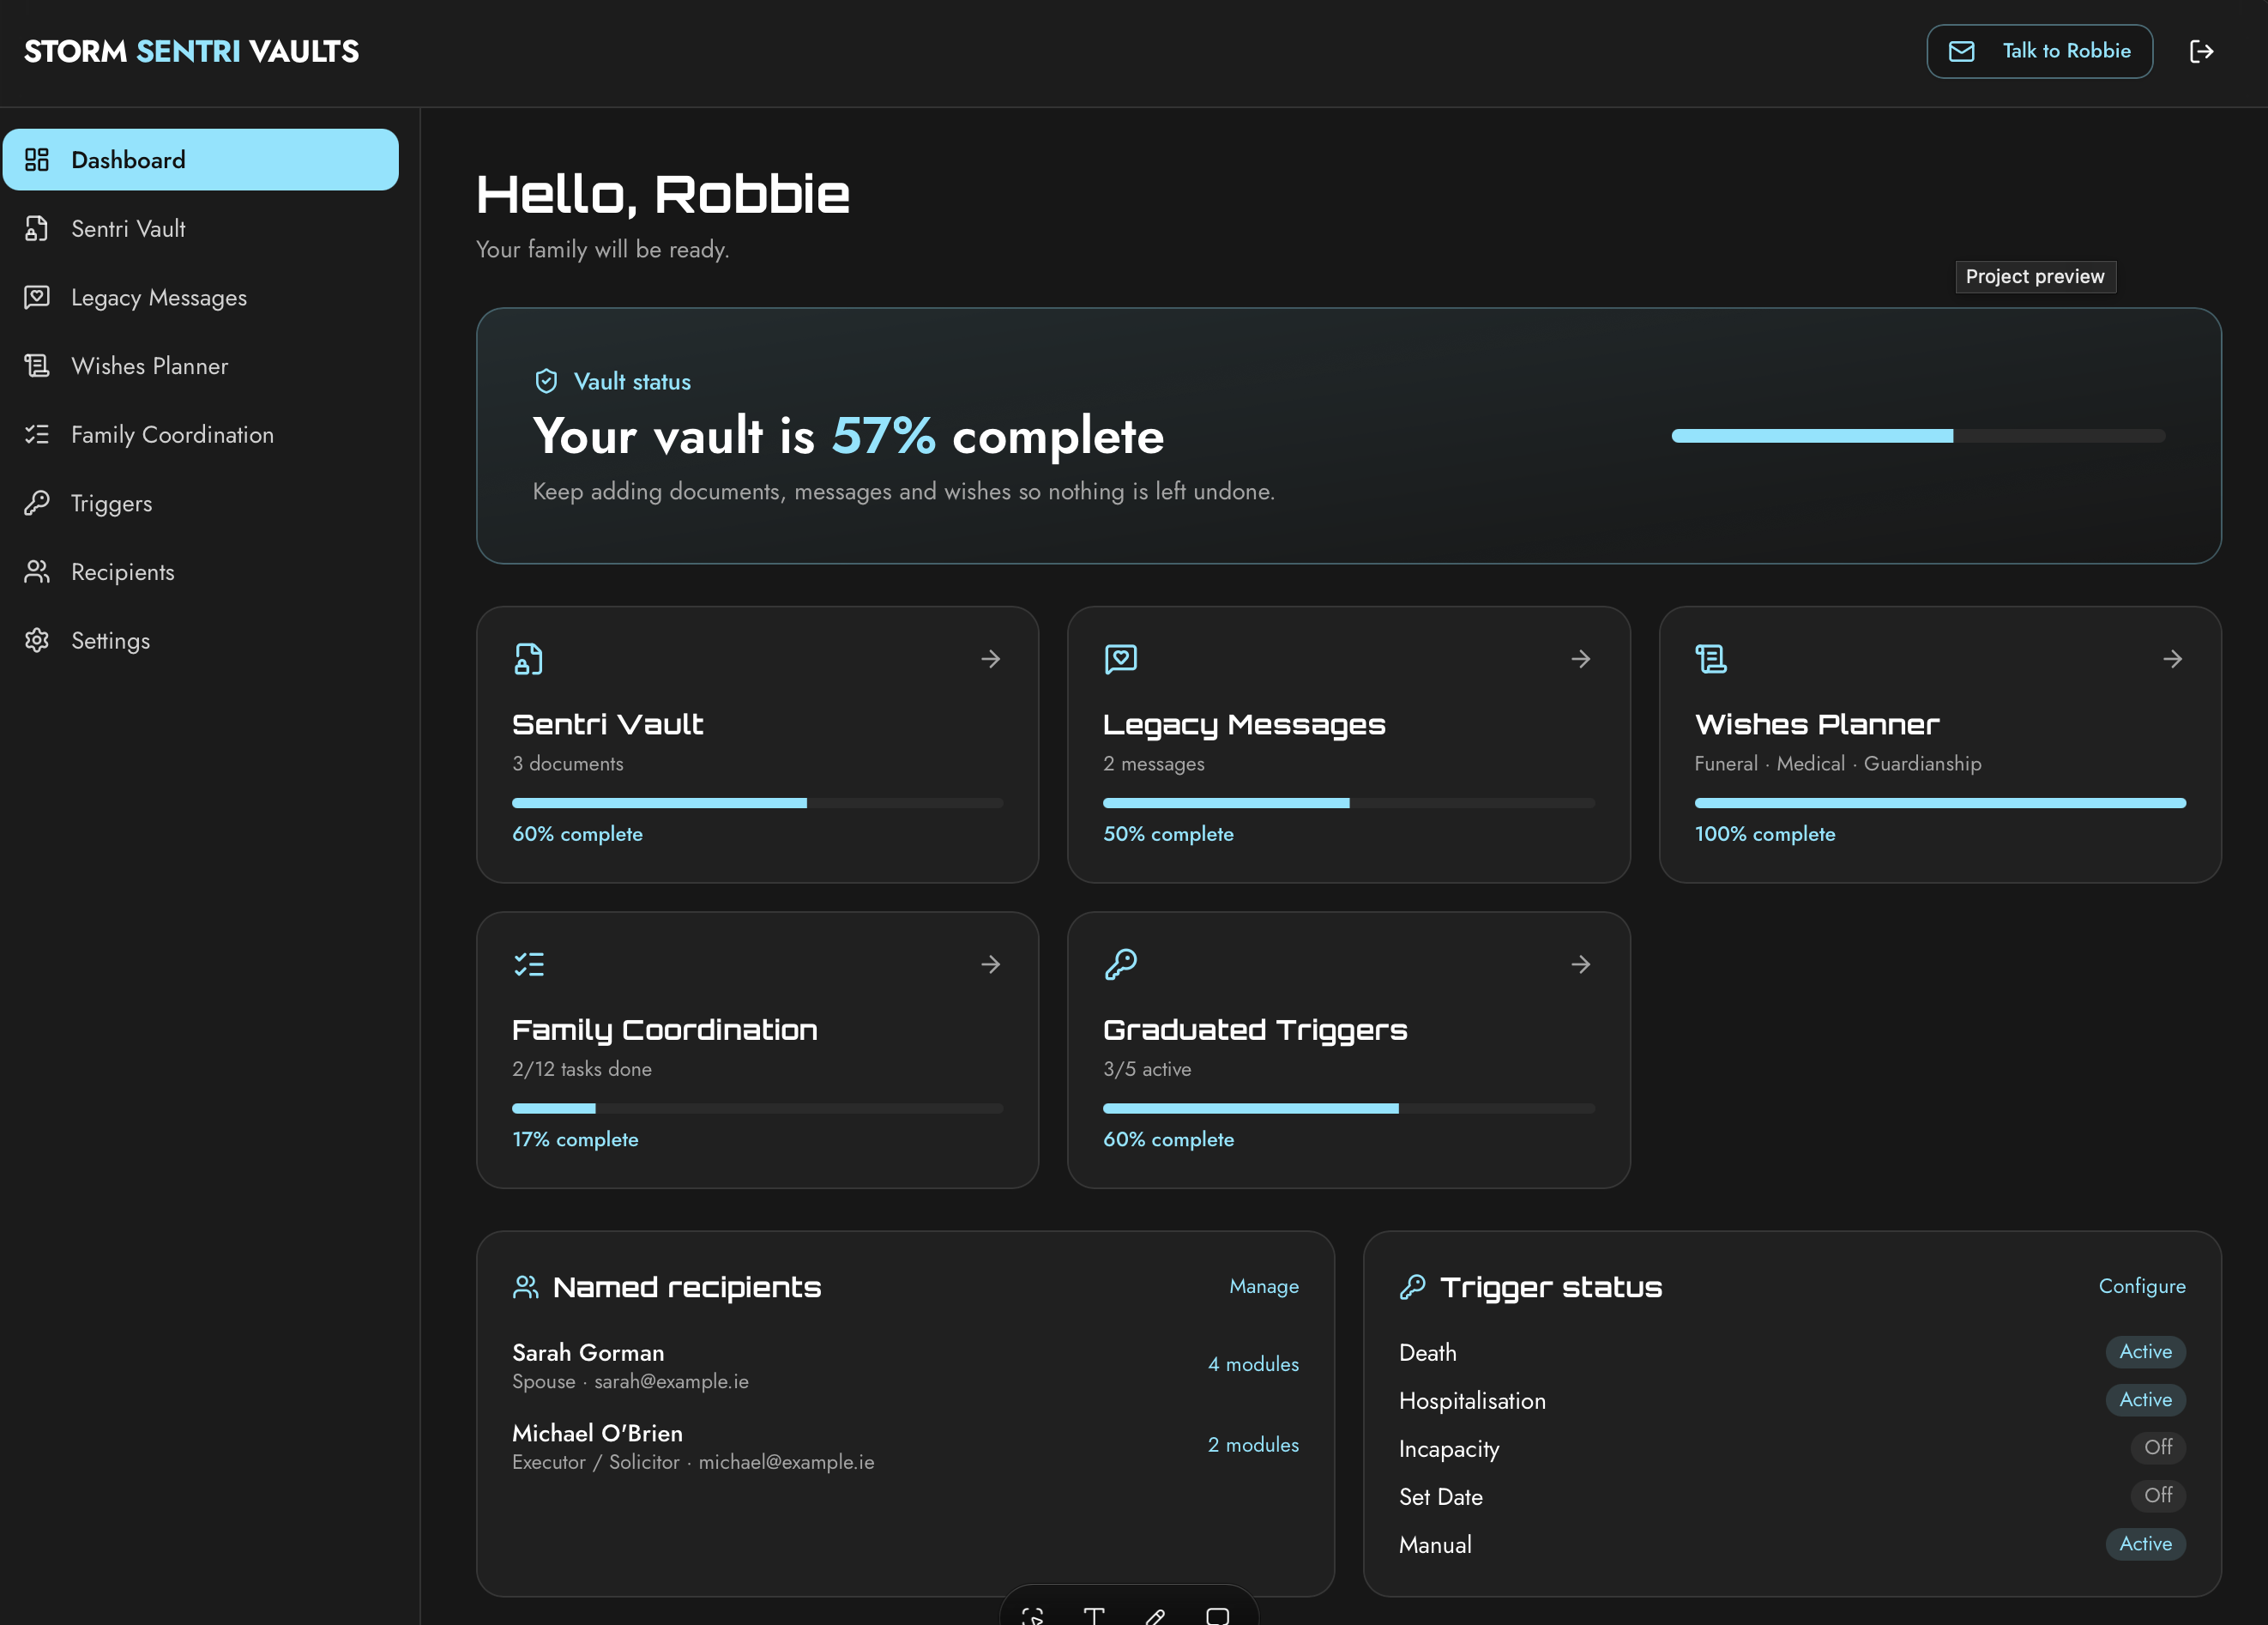Open Legacy Messages card via its arrow

1581,659
